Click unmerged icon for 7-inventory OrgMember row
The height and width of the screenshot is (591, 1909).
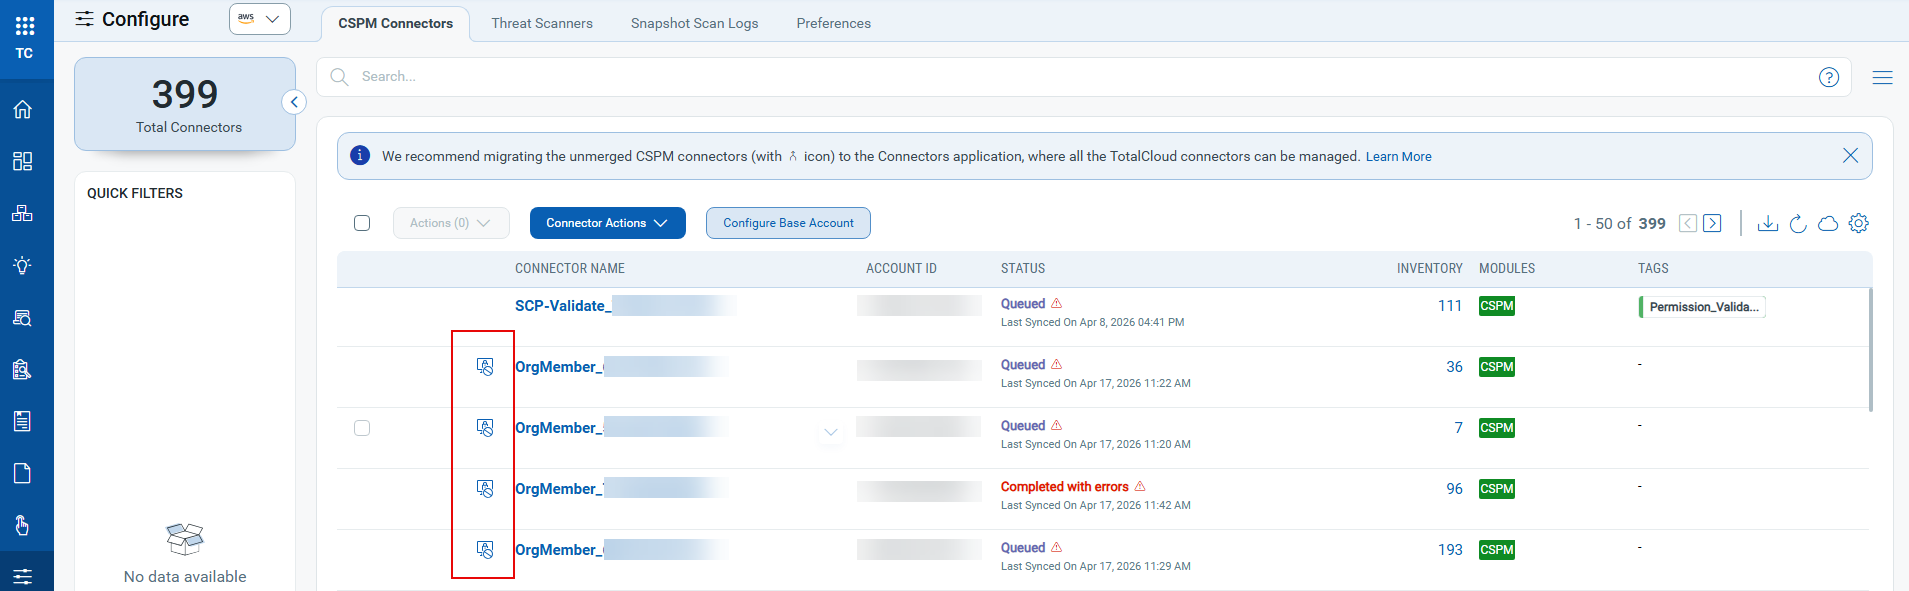tap(485, 428)
